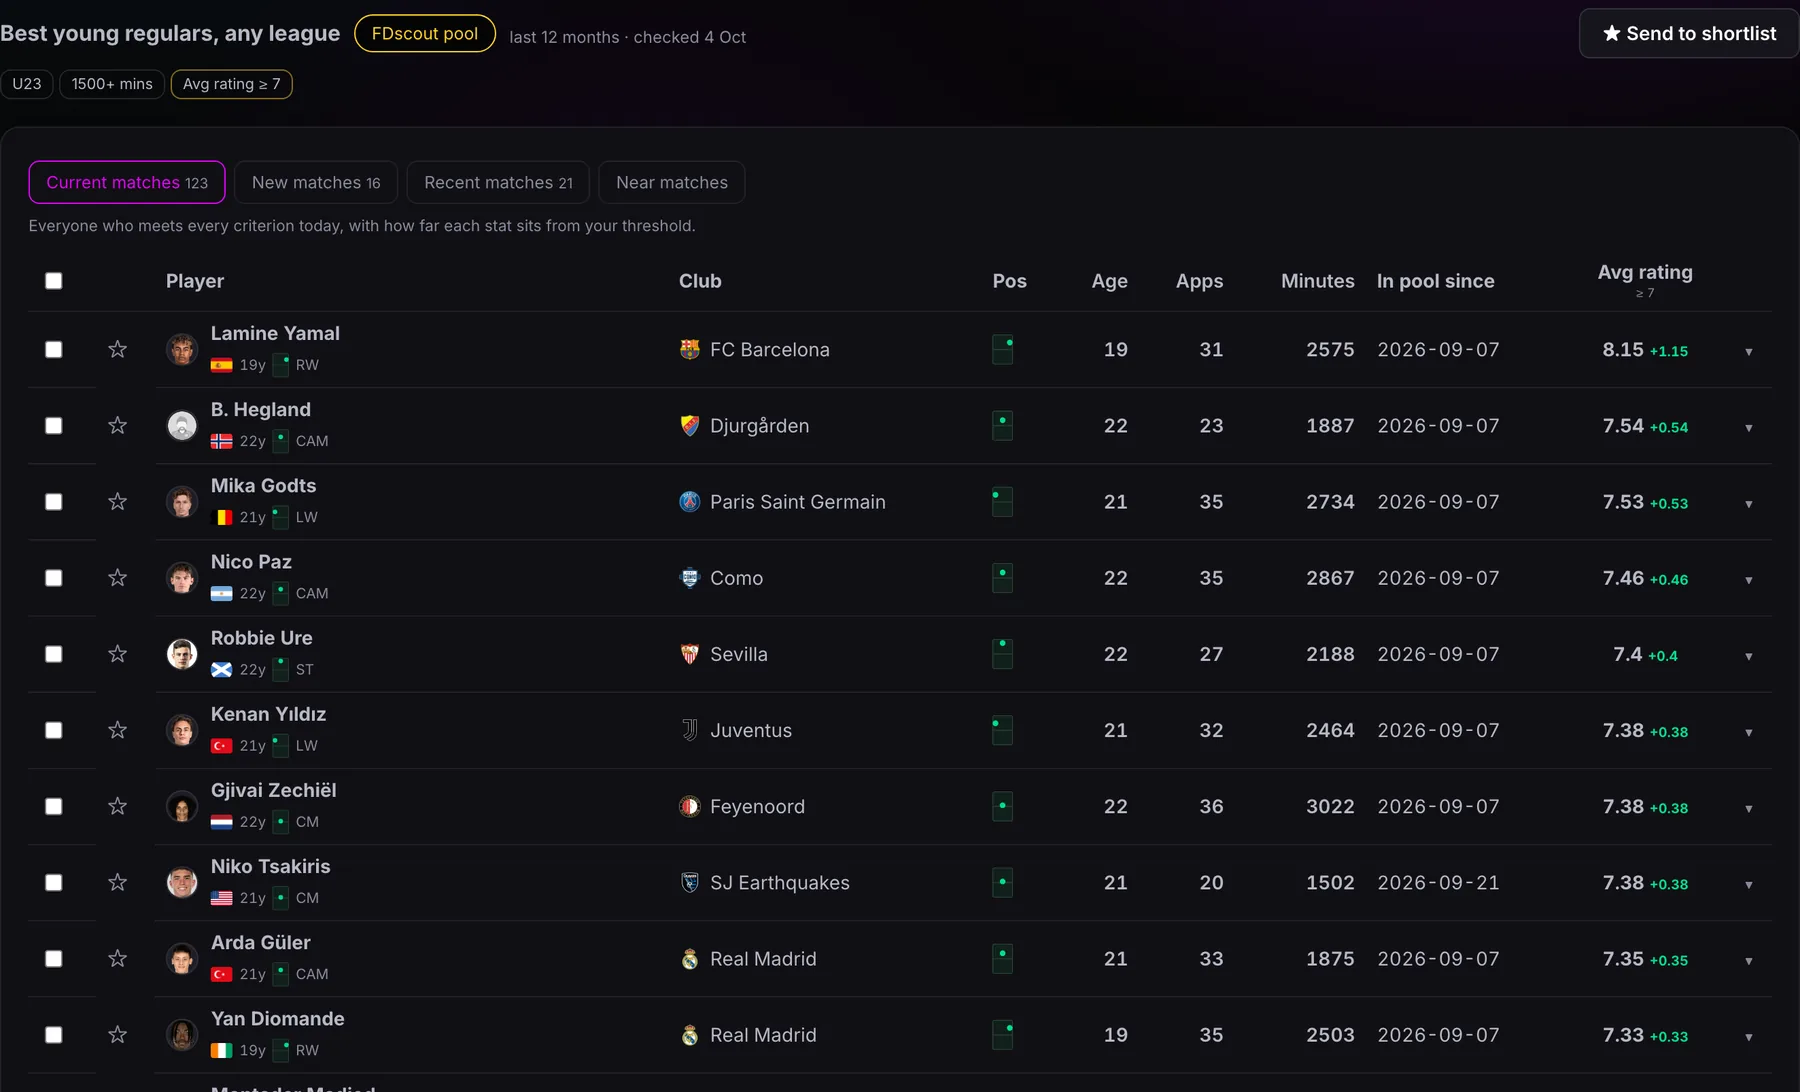Sort by Avg rating column header
The height and width of the screenshot is (1092, 1800).
tap(1645, 280)
